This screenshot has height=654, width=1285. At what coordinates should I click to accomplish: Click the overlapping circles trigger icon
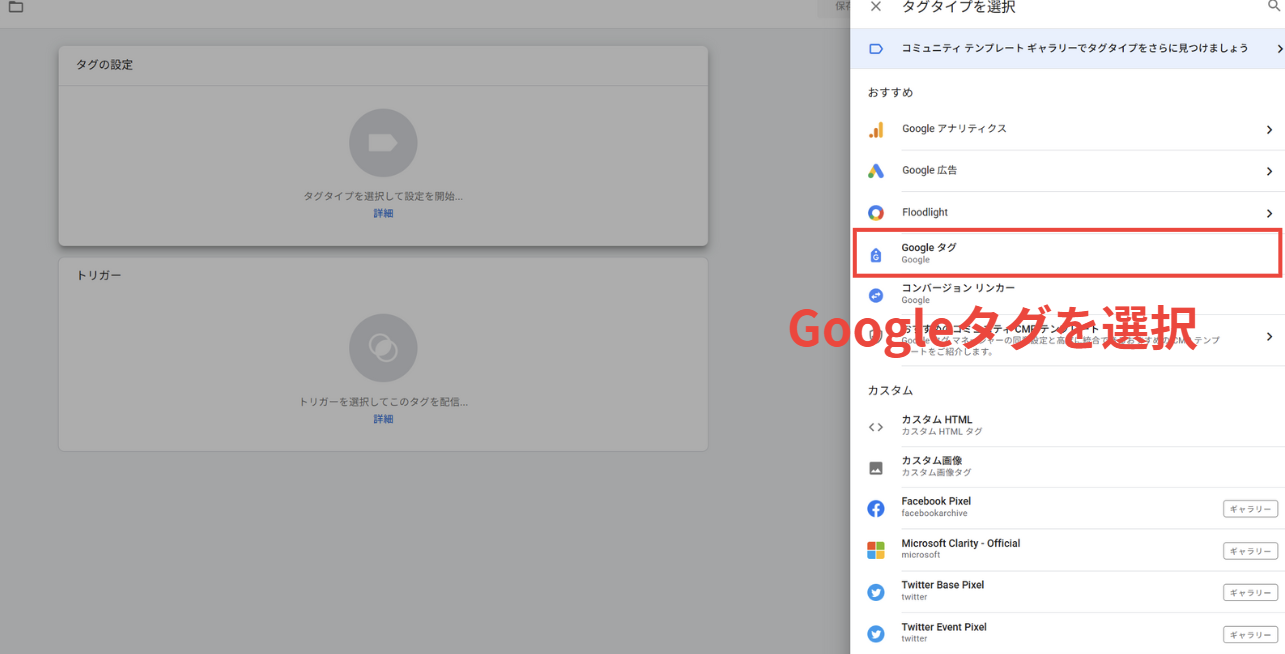click(383, 348)
